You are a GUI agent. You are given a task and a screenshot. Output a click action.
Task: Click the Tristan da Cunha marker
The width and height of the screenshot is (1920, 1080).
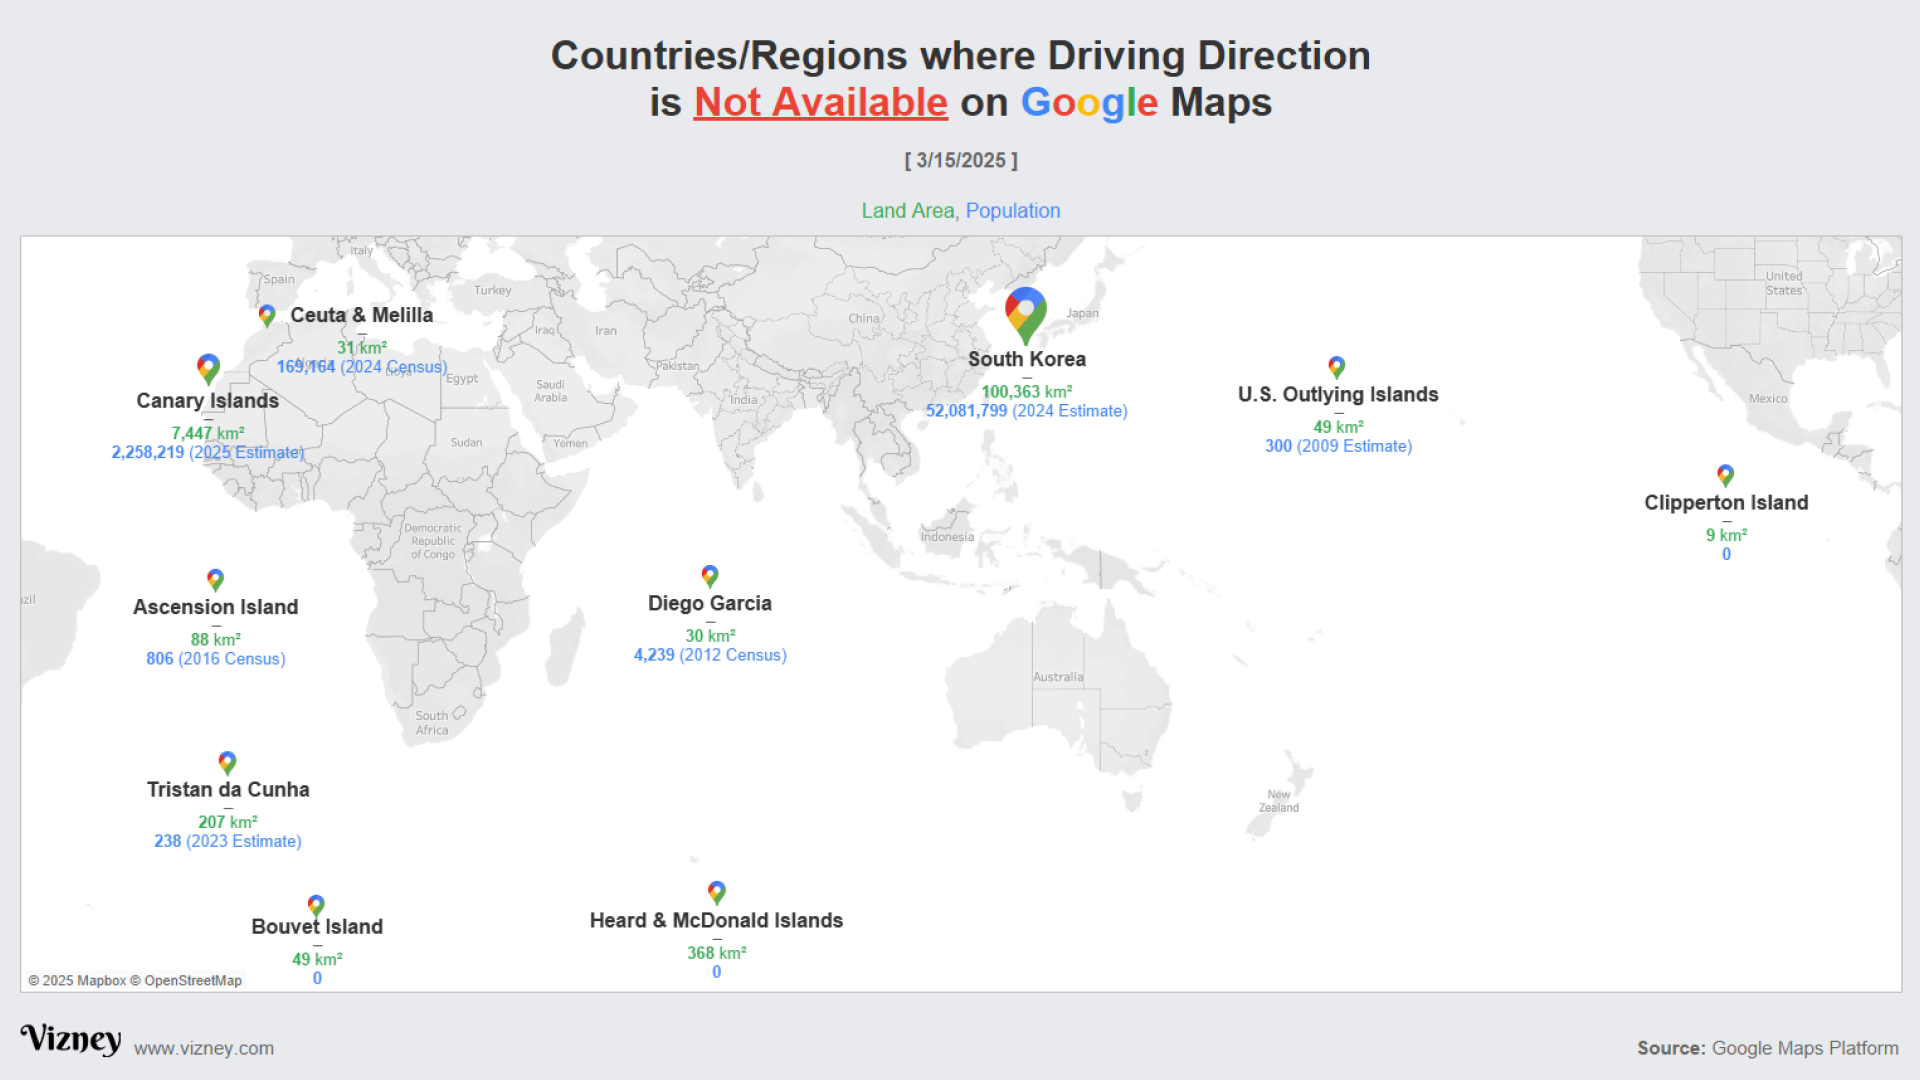coord(227,762)
